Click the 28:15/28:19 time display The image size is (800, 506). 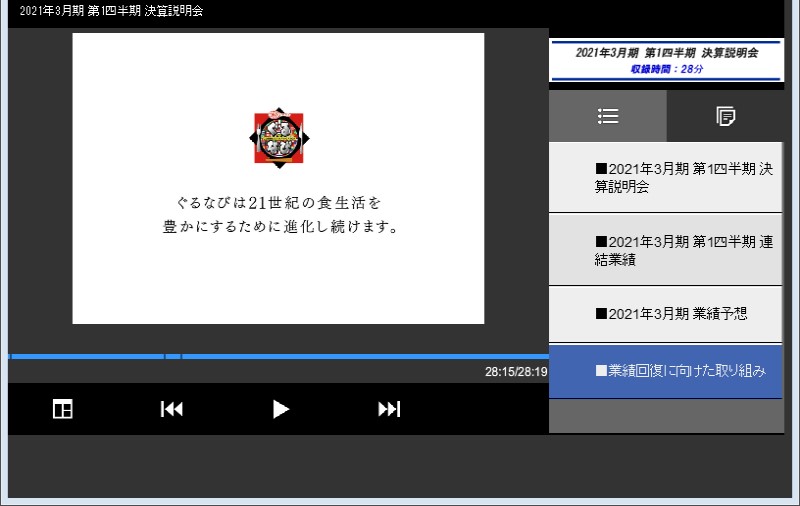click(516, 372)
